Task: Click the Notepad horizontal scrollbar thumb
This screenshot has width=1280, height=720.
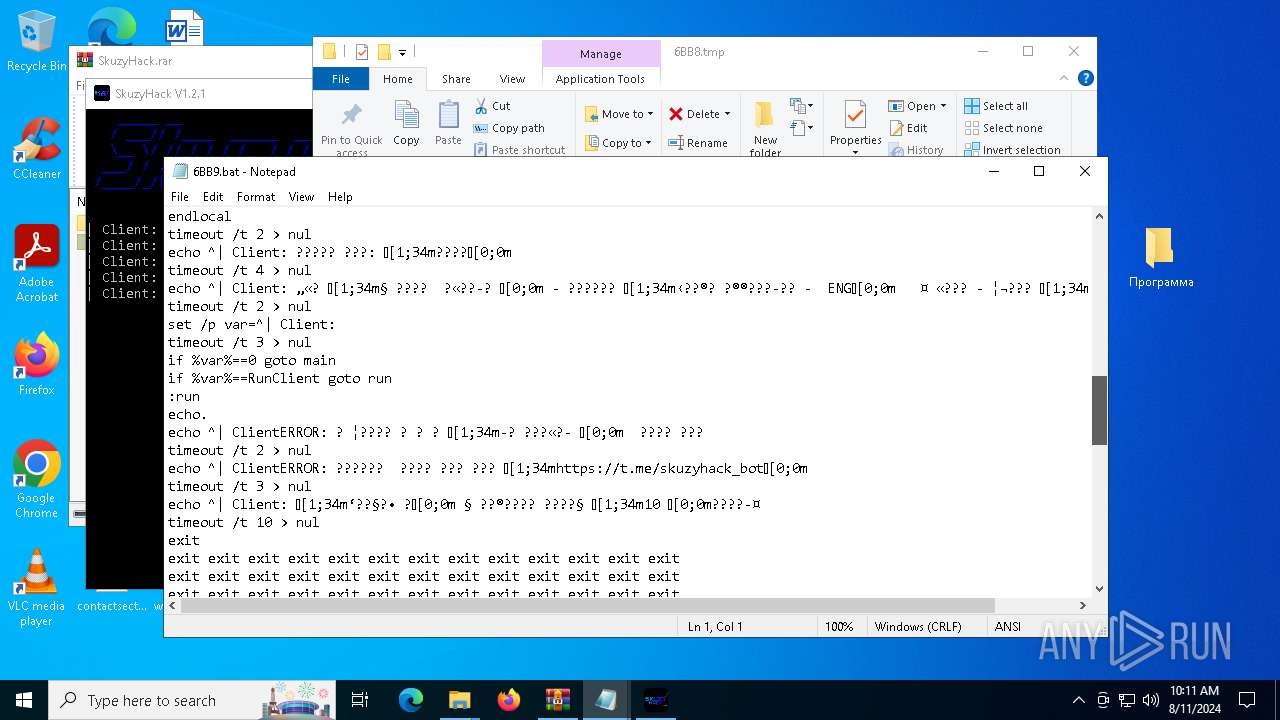Action: point(587,605)
